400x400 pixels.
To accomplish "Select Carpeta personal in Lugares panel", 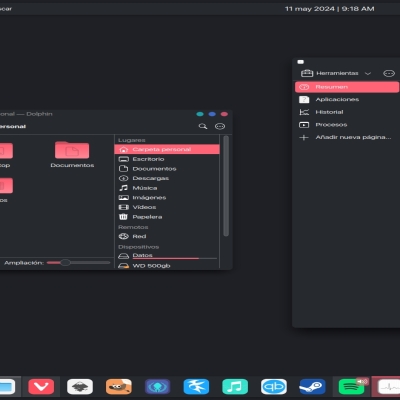I will (167, 149).
